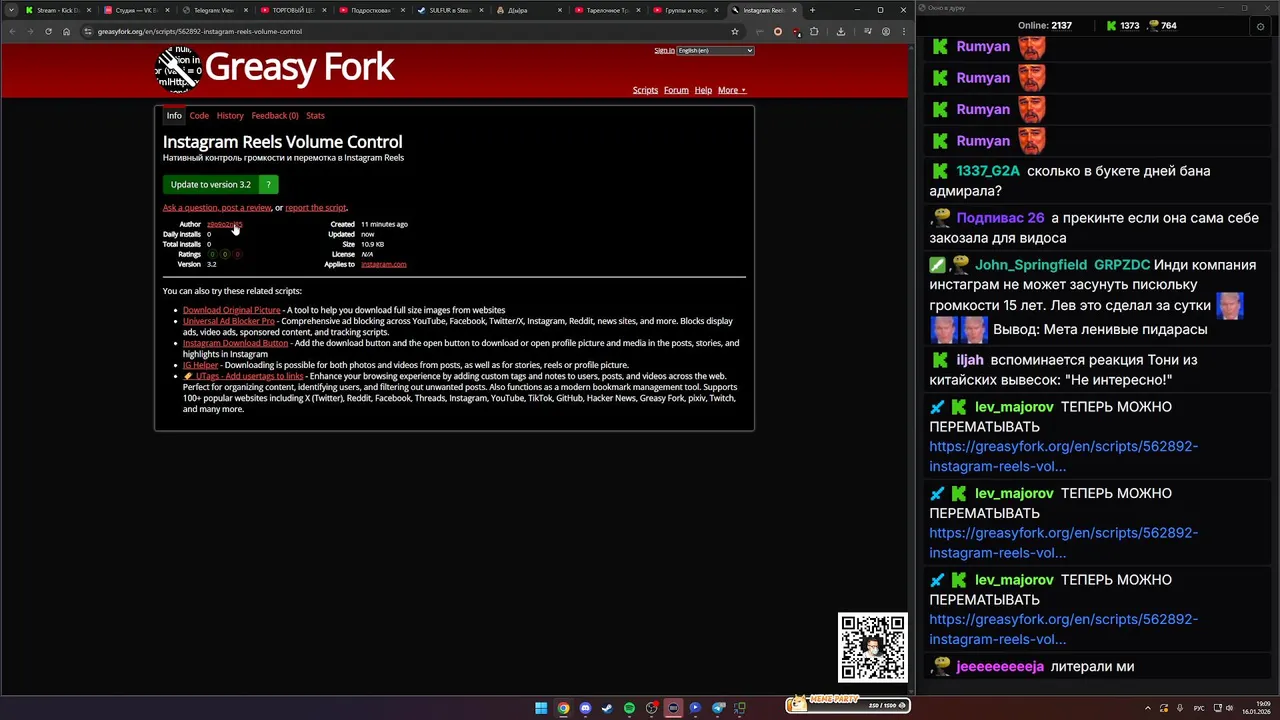The height and width of the screenshot is (720, 1280).
Task: Click the browser home icon
Action: point(66,31)
